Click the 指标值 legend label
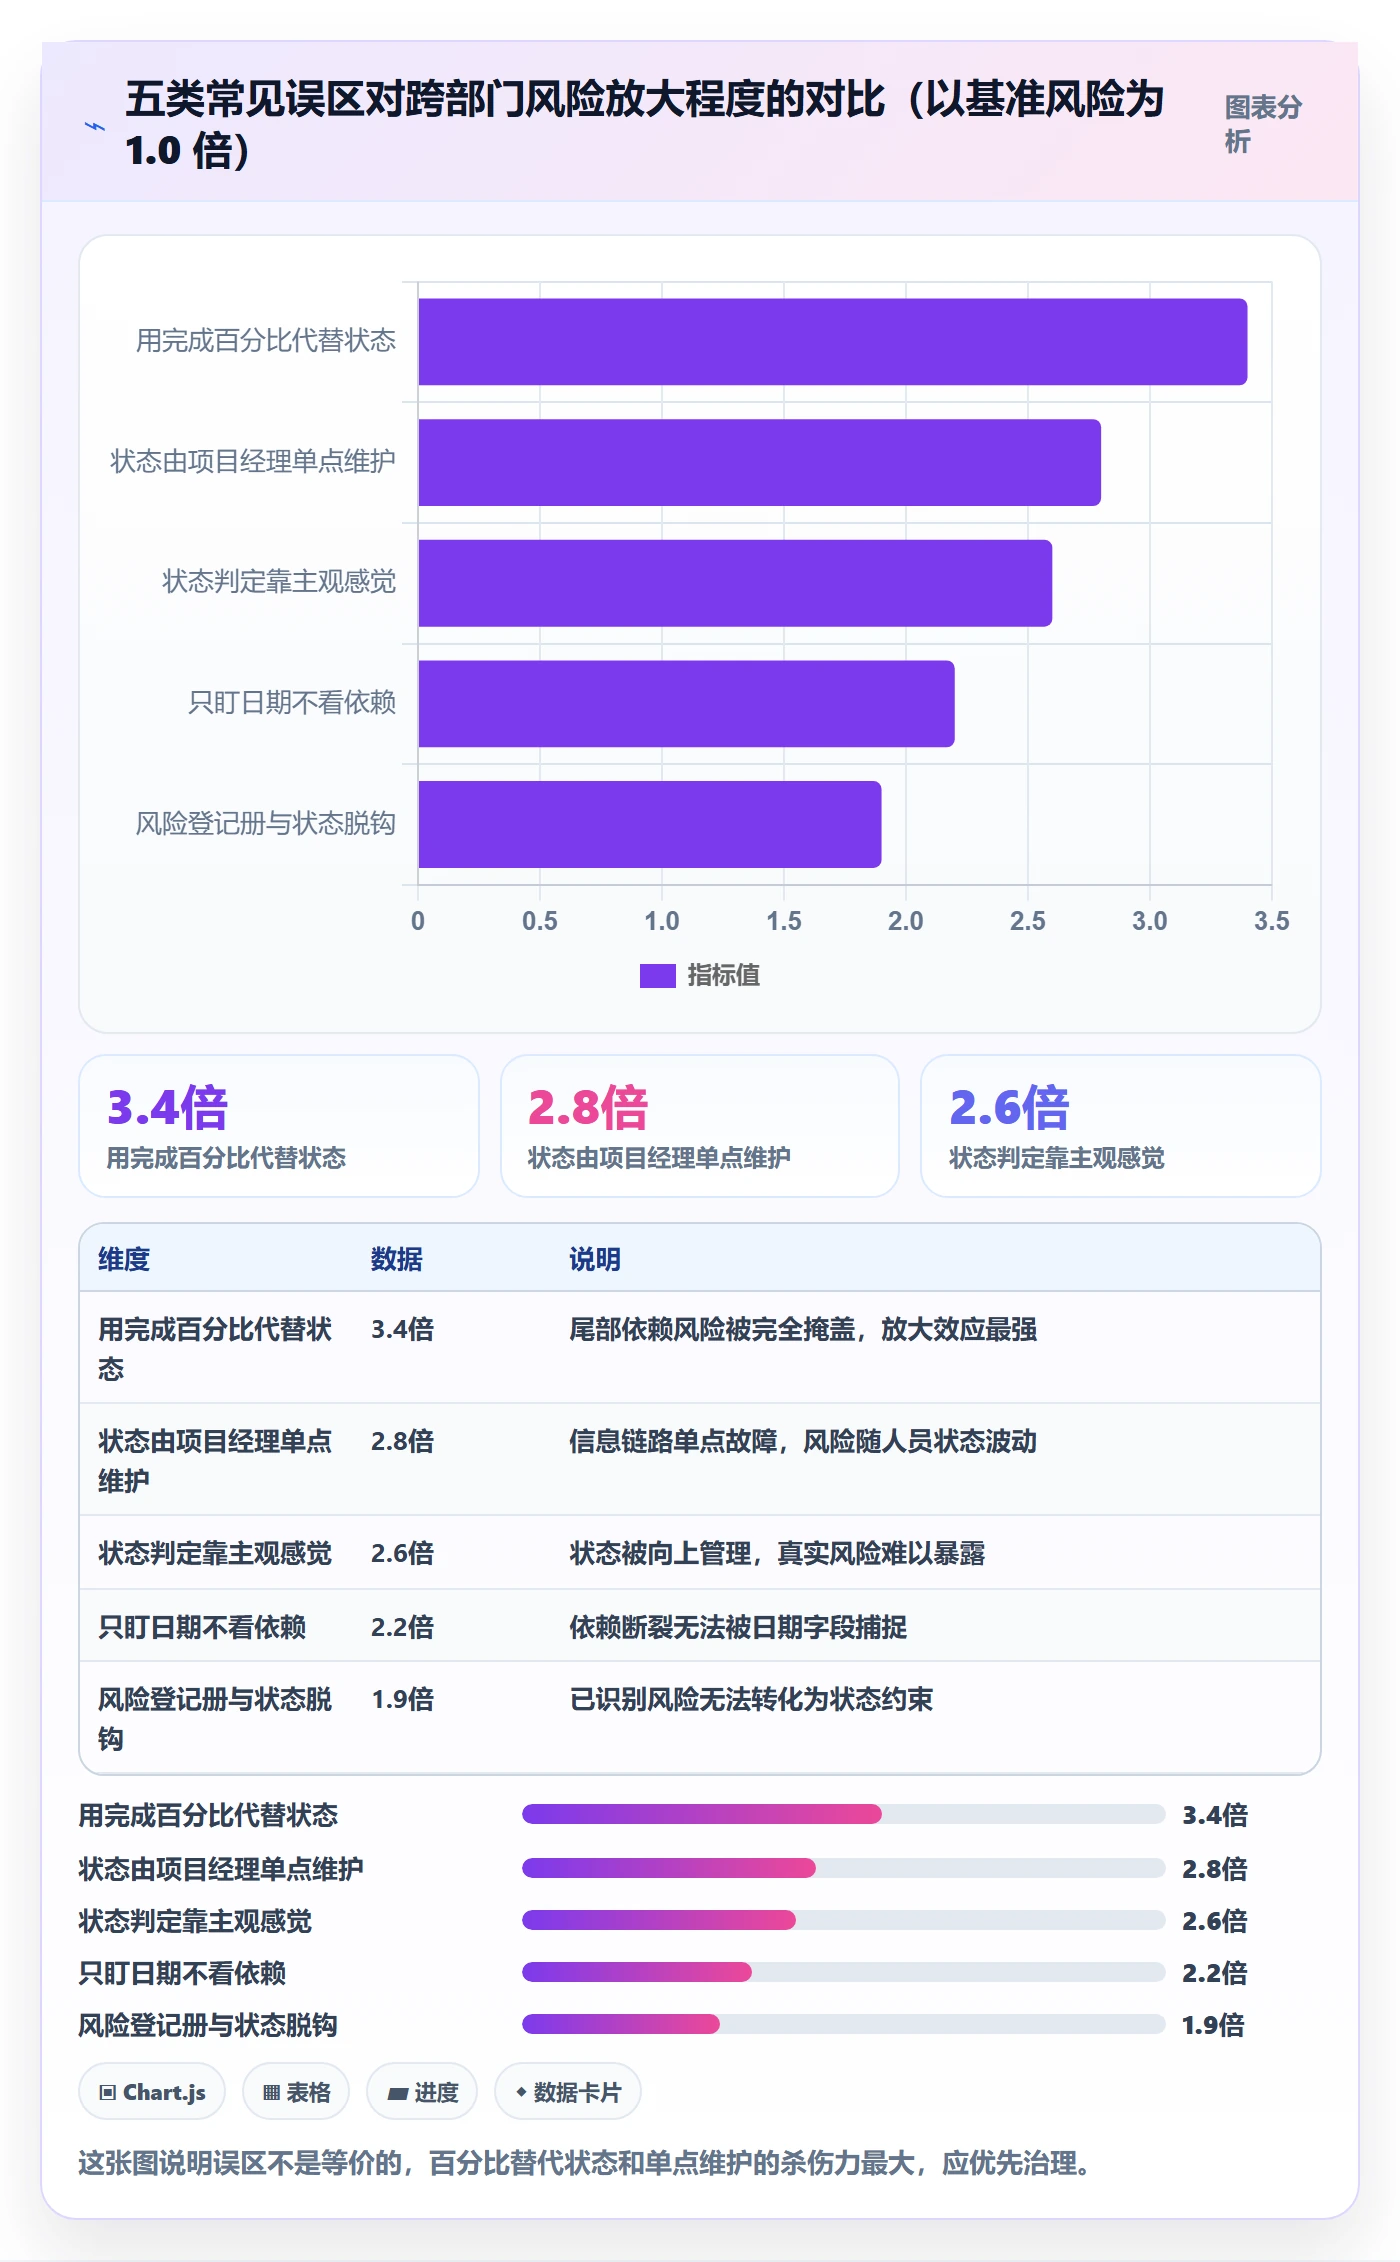This screenshot has width=1400, height=2262. (x=723, y=975)
